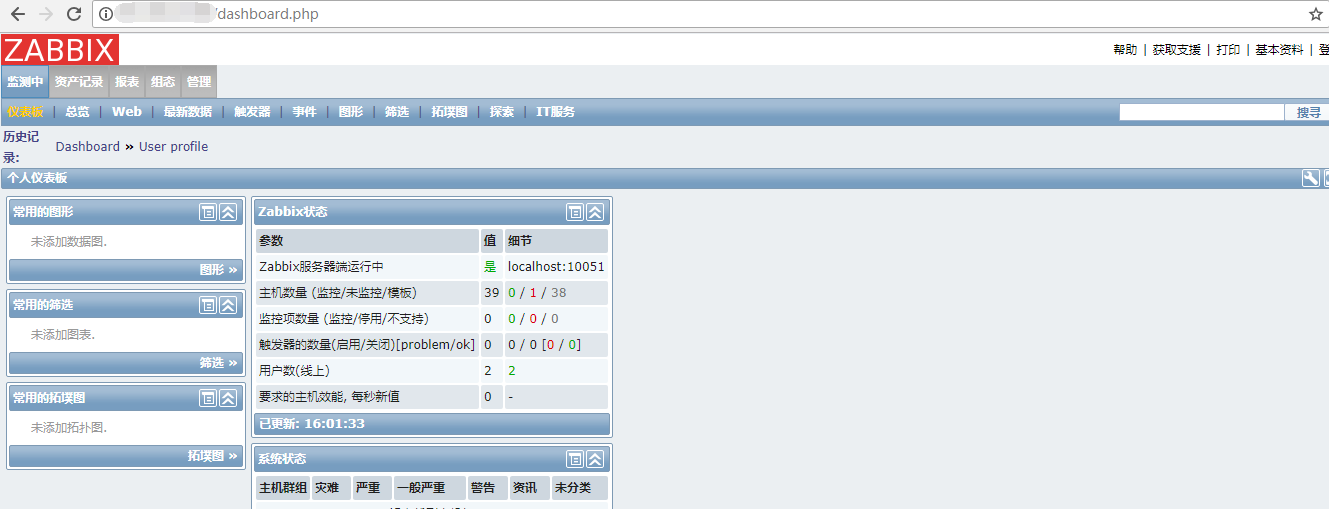Open User profile history breadcrumb

pos(174,146)
